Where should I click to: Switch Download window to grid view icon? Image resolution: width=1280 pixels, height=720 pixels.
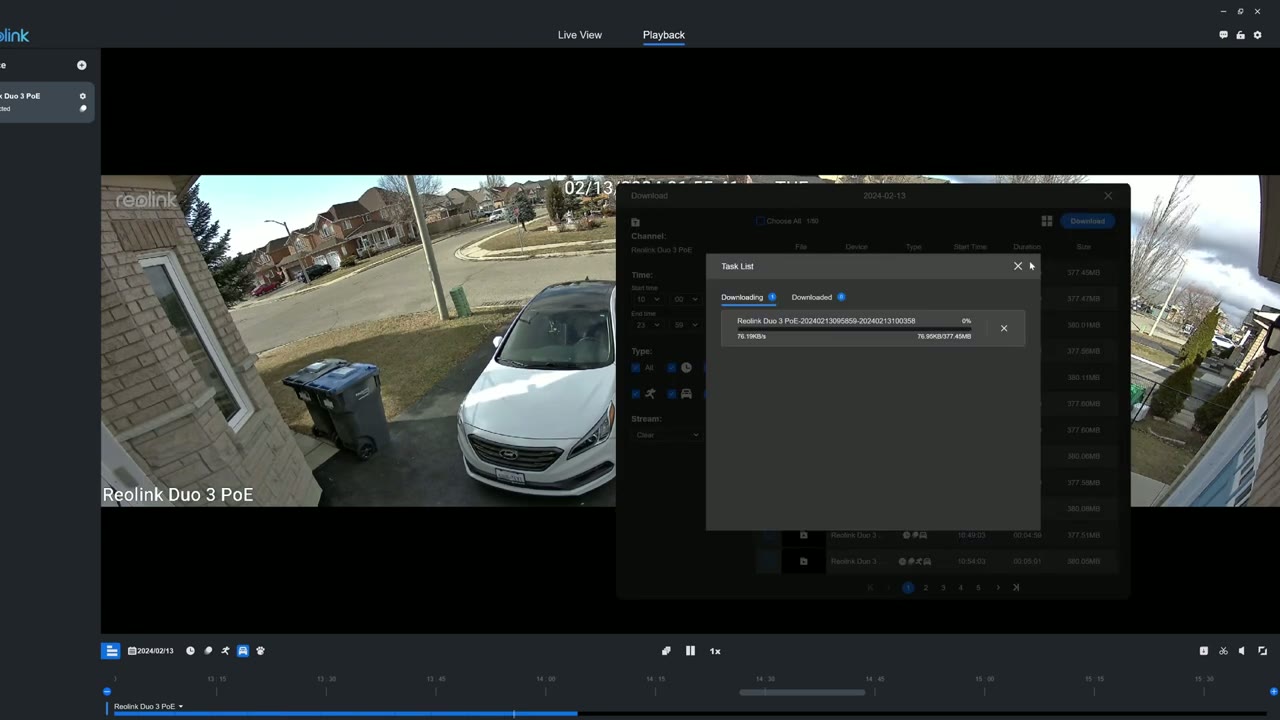[1047, 221]
